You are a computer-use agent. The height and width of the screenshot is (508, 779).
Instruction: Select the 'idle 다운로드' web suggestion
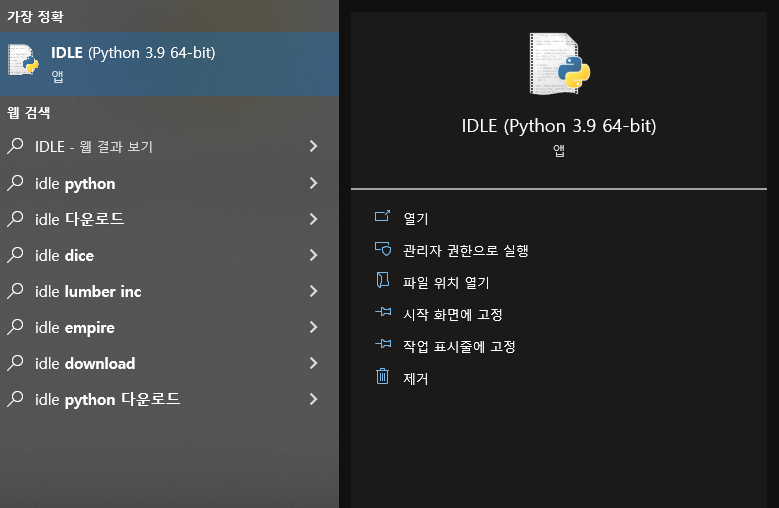(x=169, y=218)
